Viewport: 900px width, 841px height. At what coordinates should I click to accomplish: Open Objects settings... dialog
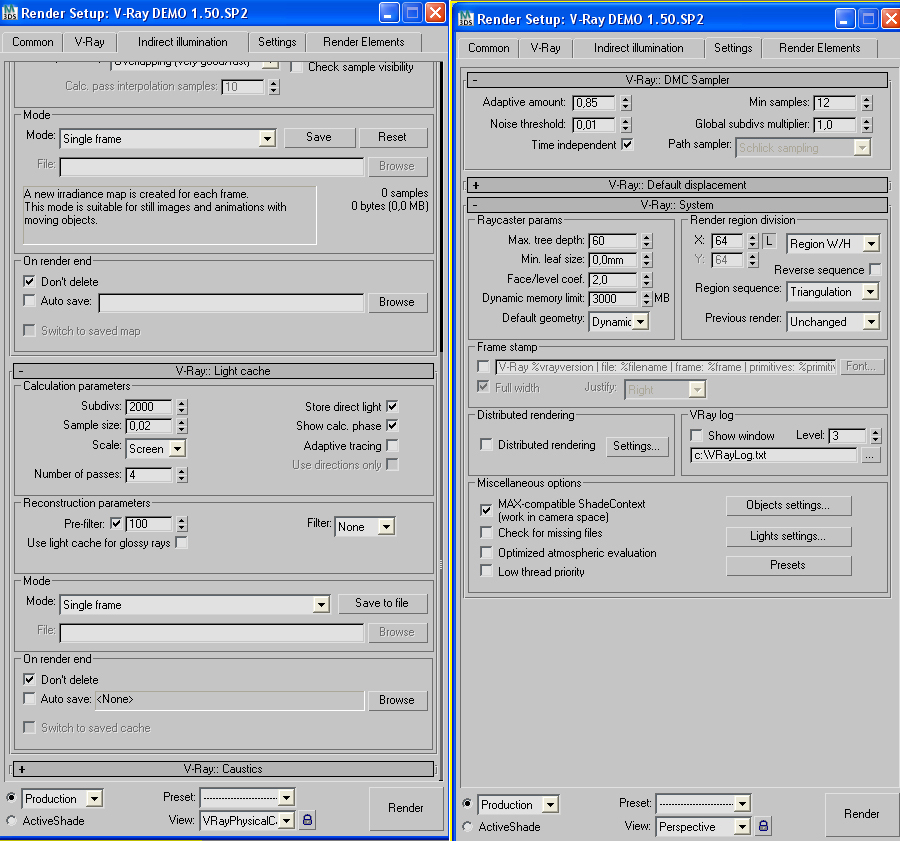pos(788,505)
